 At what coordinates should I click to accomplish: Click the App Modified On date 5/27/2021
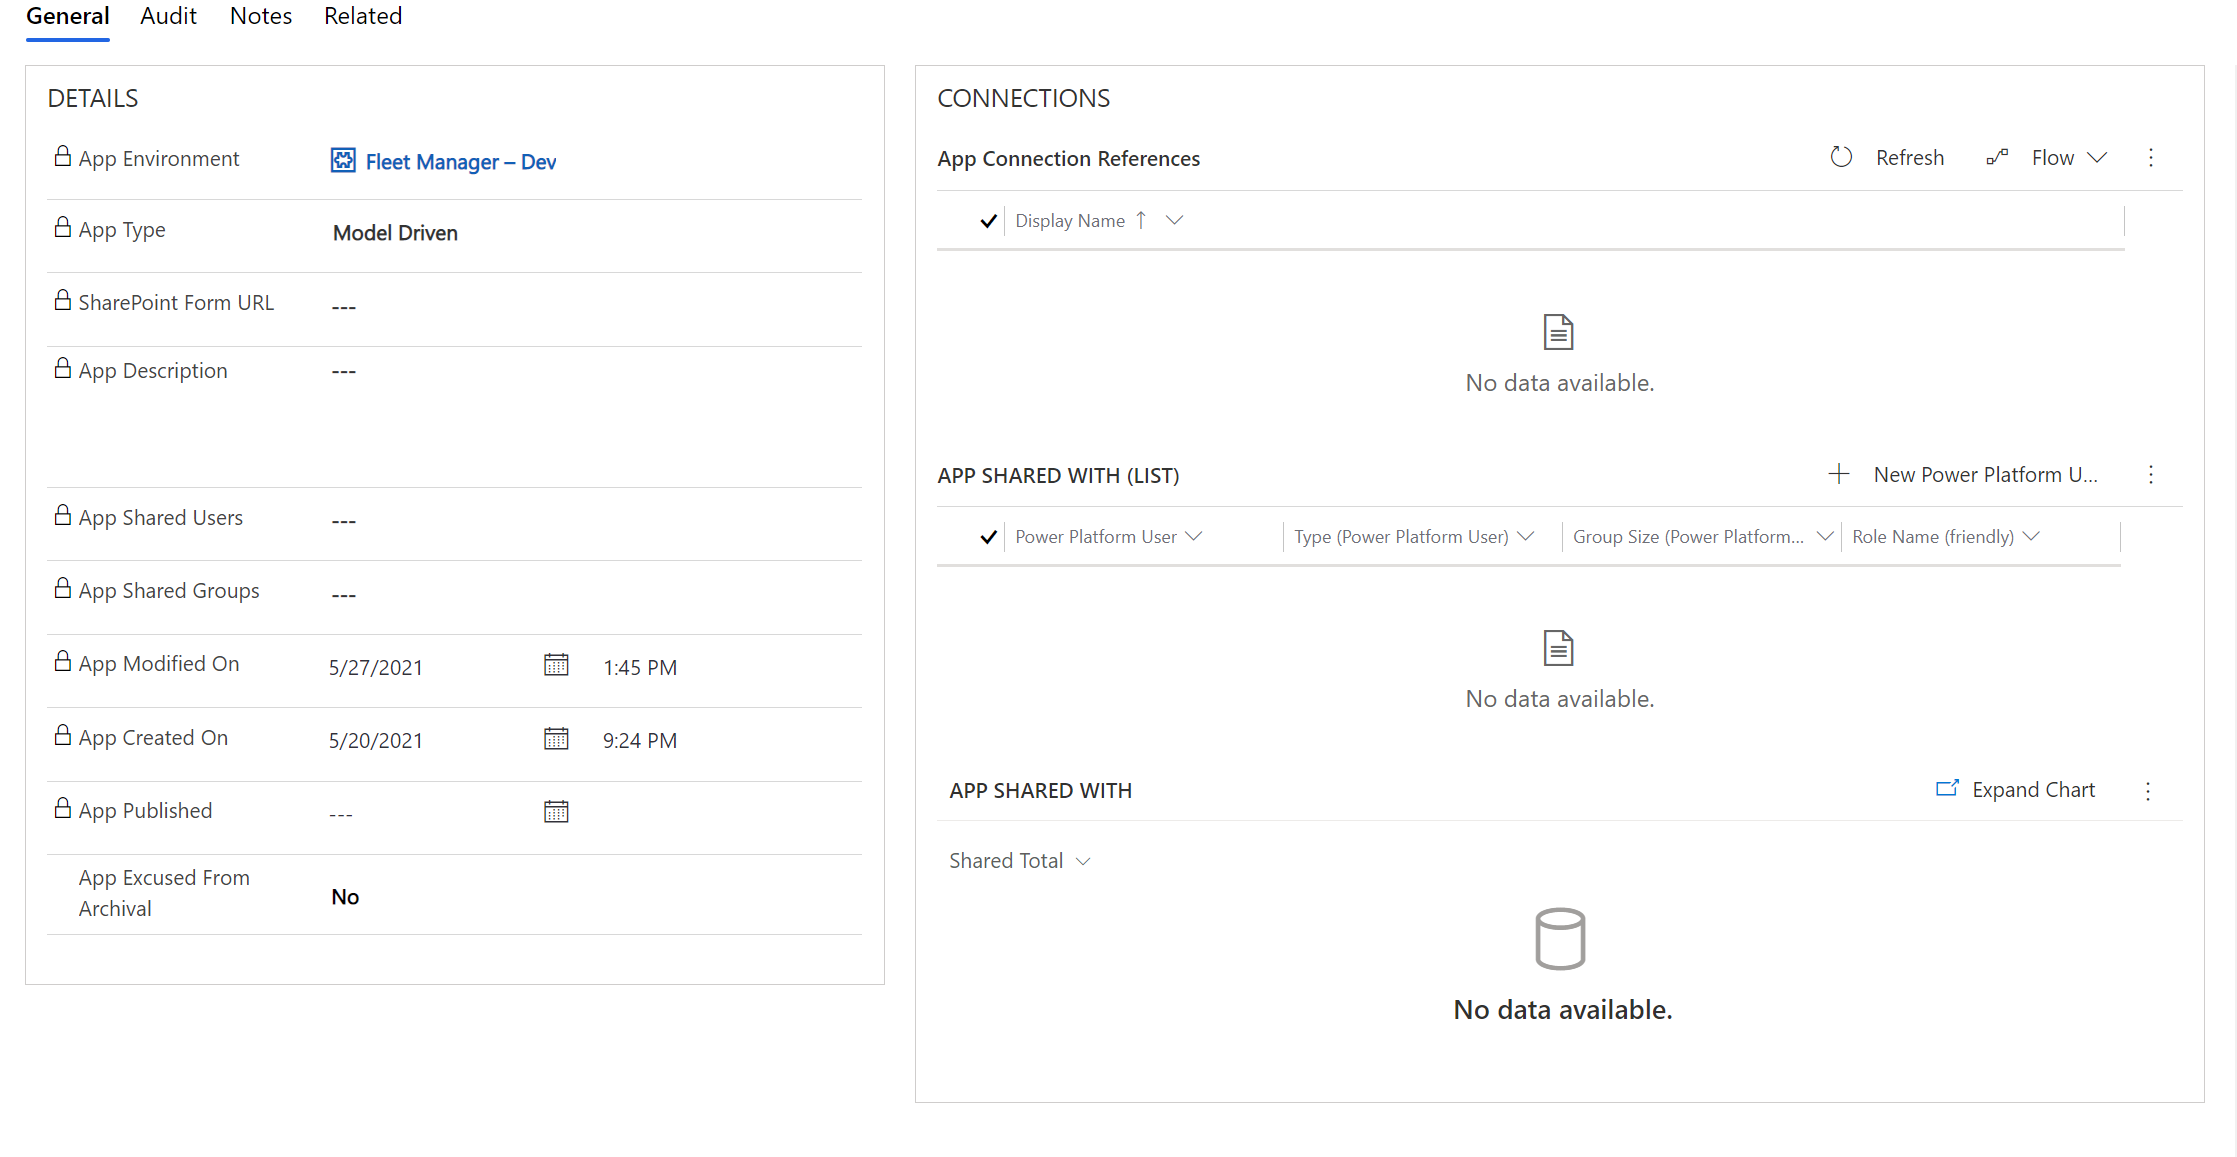[x=376, y=668]
